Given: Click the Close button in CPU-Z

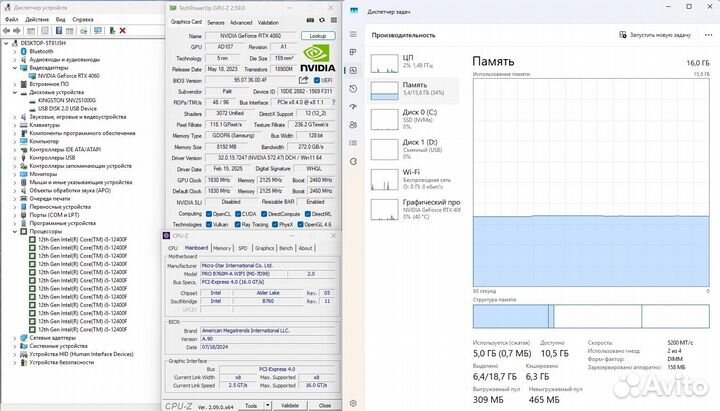Looking at the screenshot, I should point(325,405).
